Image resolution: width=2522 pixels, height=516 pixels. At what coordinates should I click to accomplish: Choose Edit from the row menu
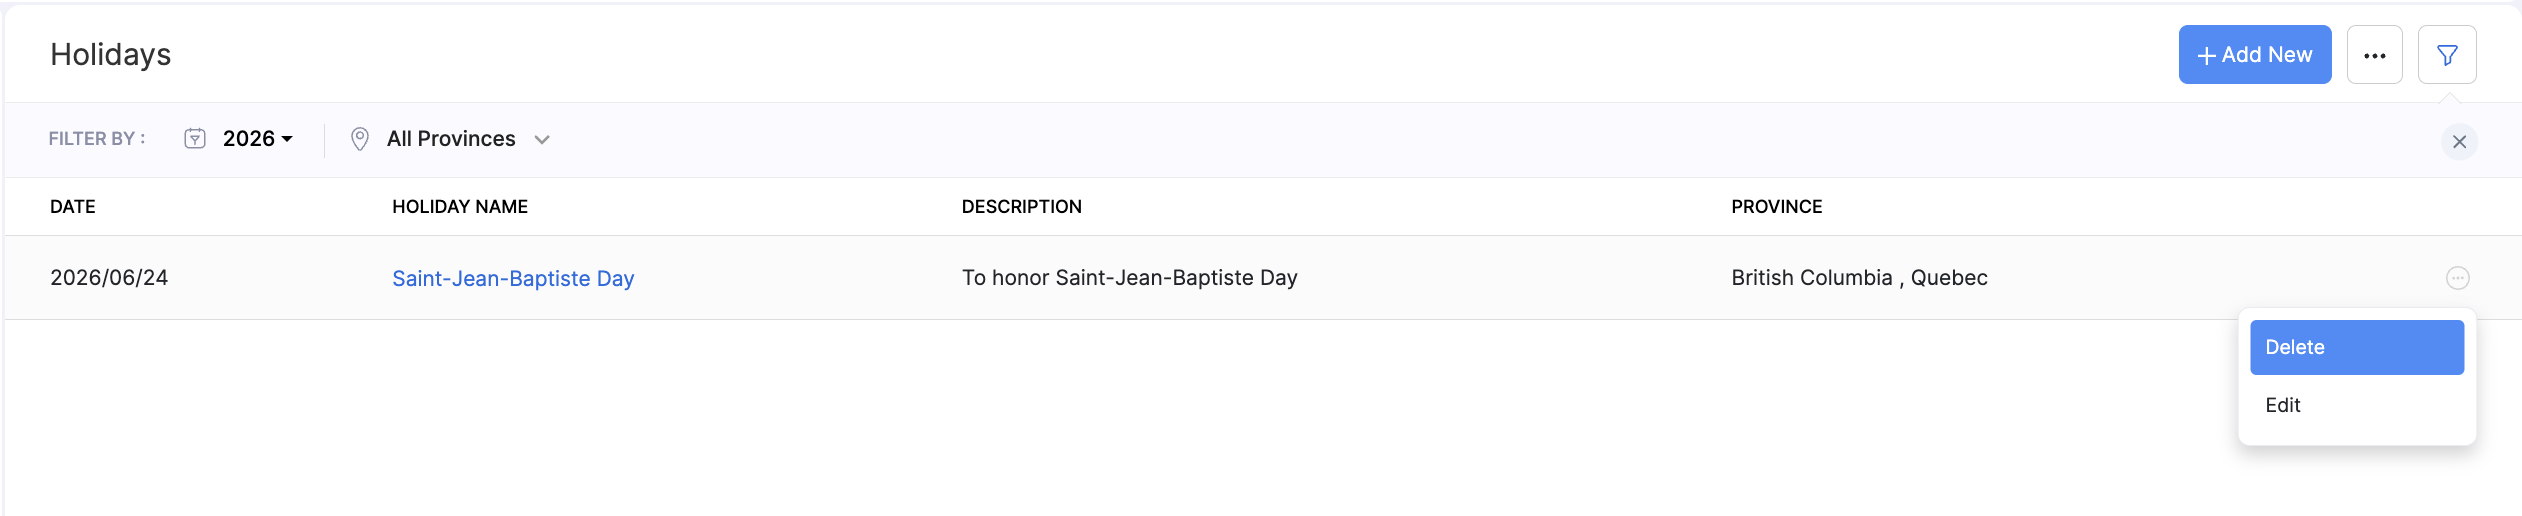click(2283, 405)
